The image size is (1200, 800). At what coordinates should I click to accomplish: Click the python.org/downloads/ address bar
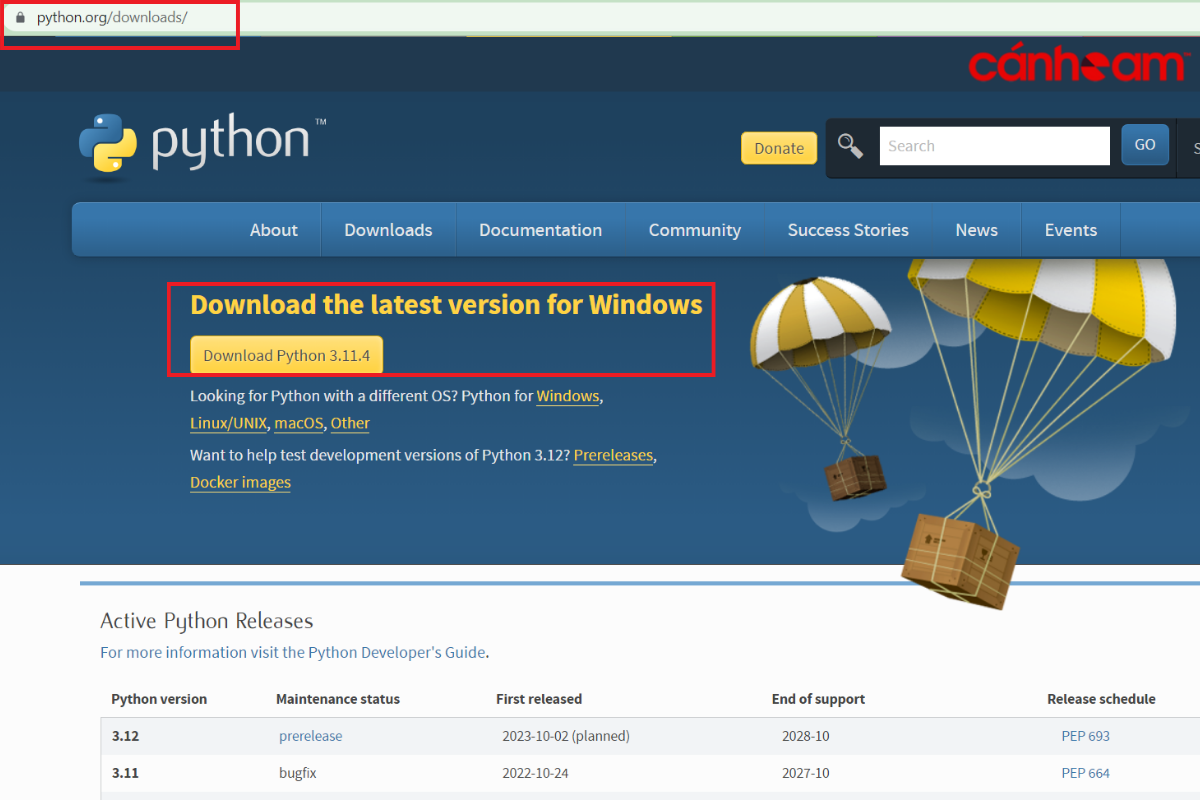[x=112, y=18]
